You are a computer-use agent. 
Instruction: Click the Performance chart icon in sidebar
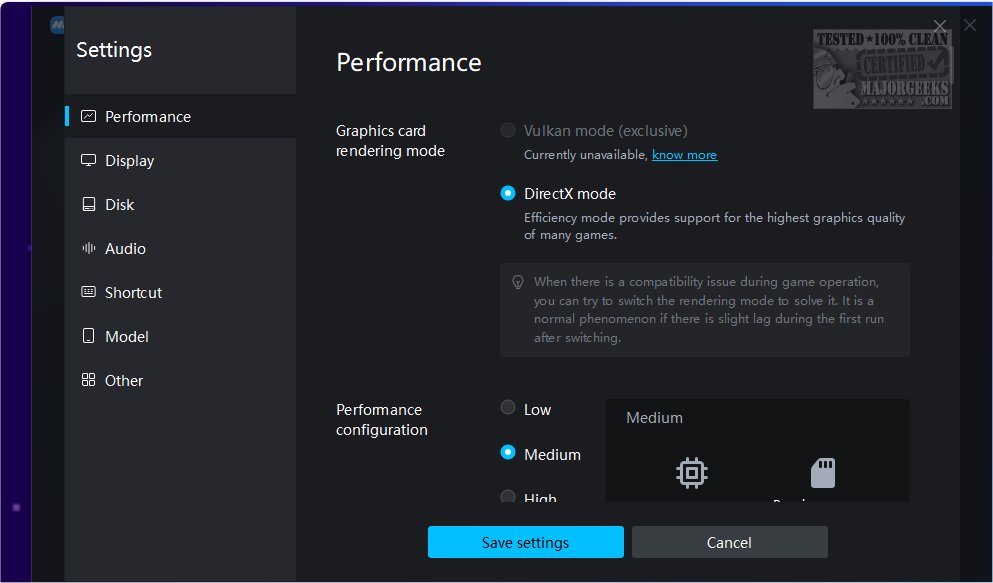coord(88,116)
